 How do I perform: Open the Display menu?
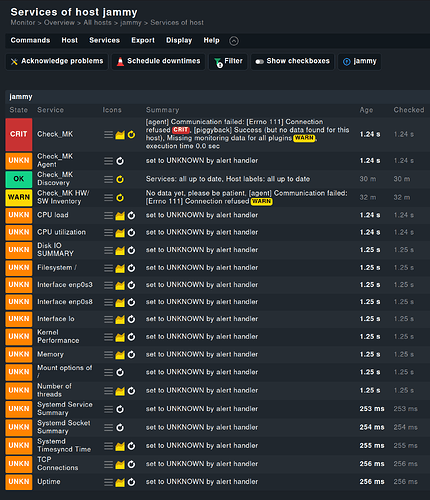[179, 40]
